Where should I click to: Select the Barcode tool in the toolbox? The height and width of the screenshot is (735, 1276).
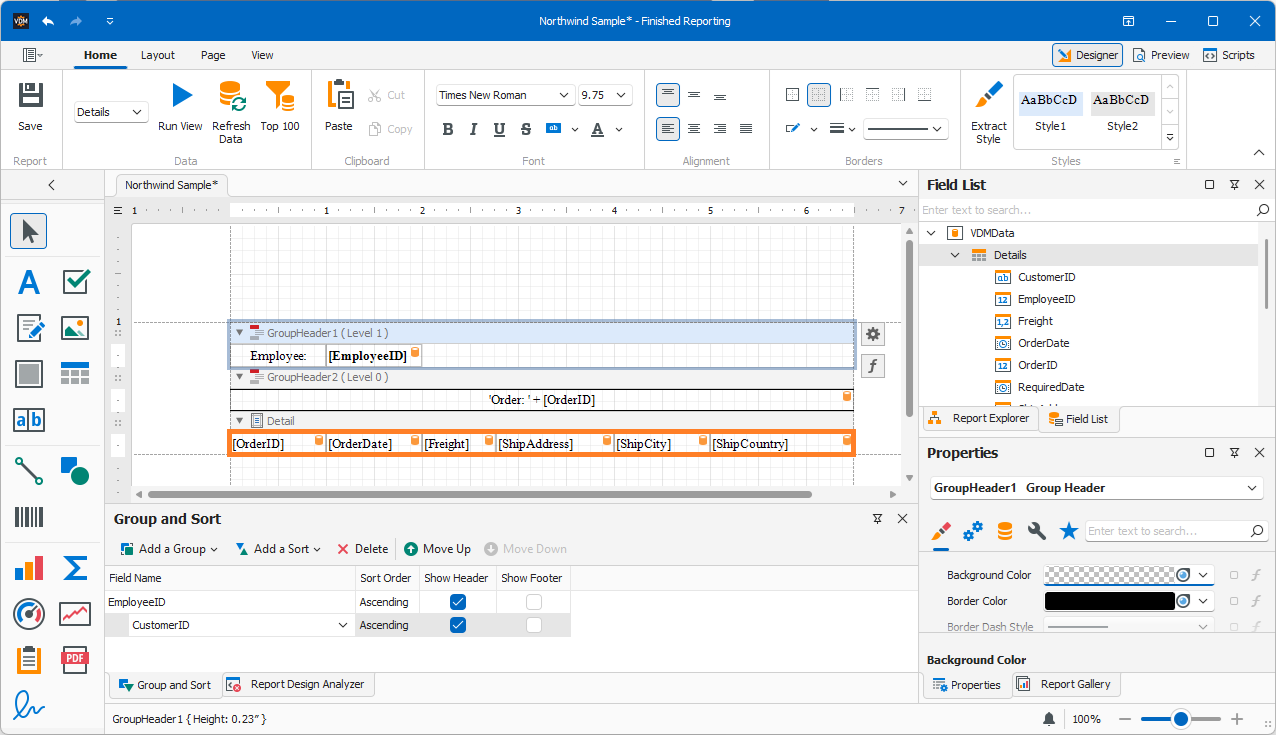(27, 517)
